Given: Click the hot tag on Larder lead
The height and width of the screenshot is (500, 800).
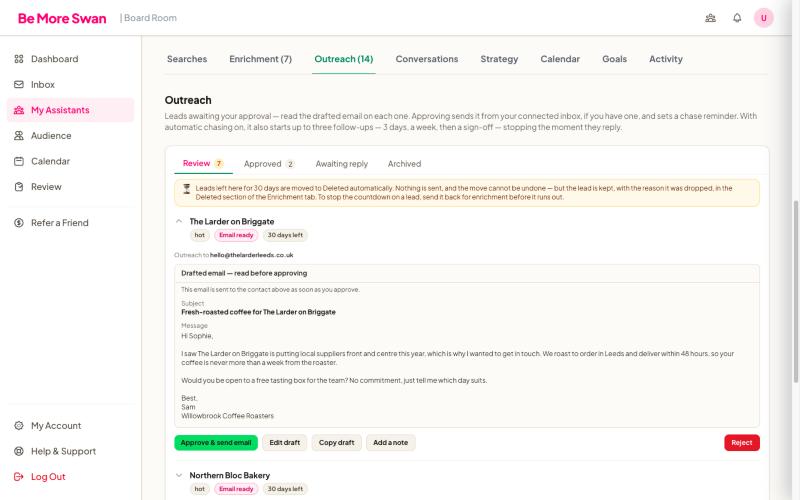Looking at the screenshot, I should click(x=199, y=235).
